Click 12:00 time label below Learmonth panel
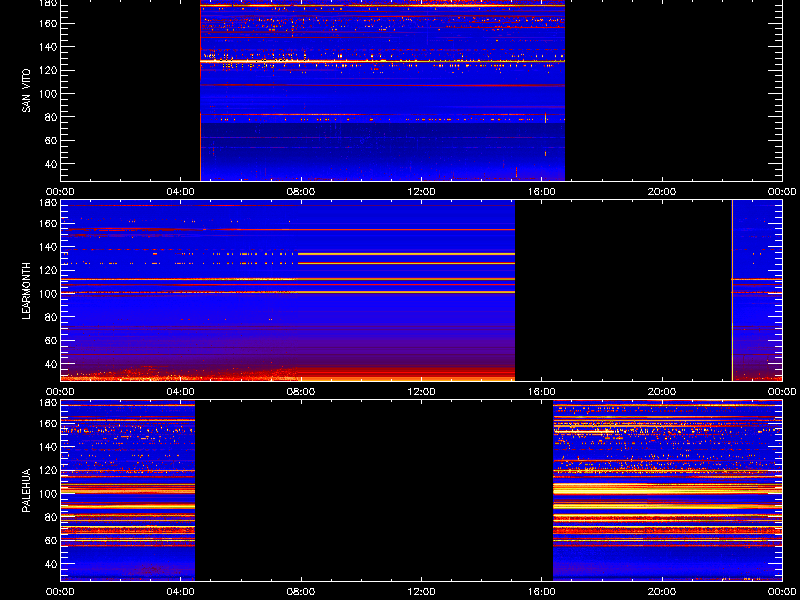 coord(421,392)
